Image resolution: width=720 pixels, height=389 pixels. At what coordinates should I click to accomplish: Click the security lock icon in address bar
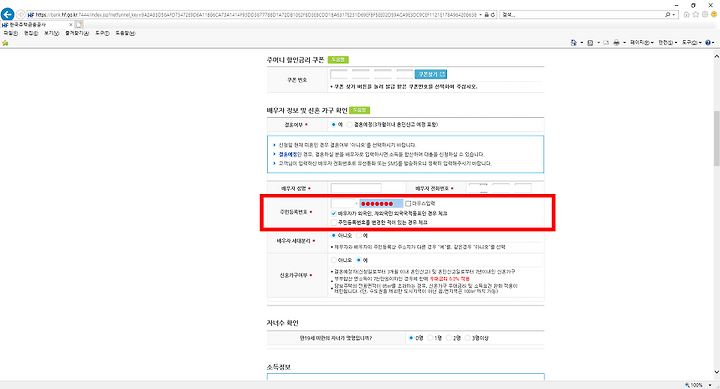pyautogui.click(x=487, y=15)
